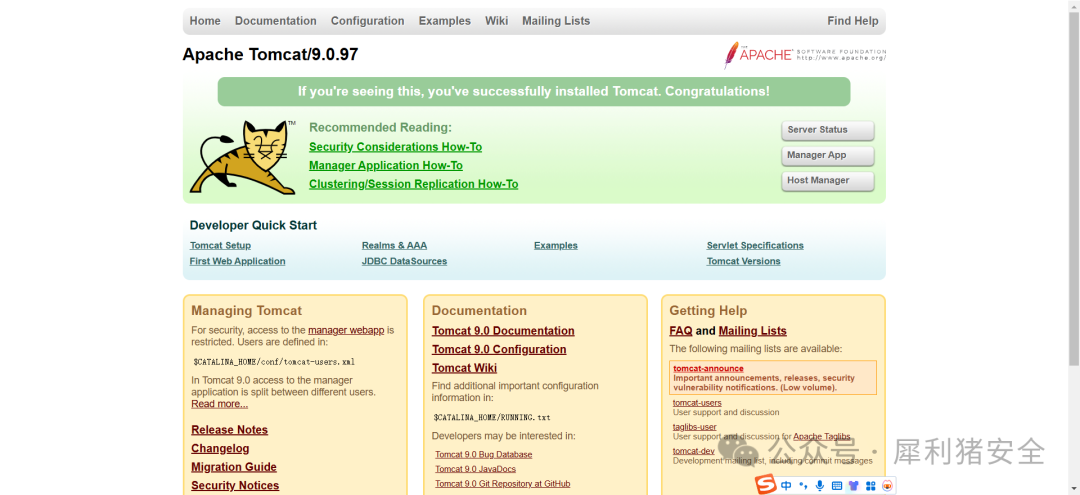The image size is (1080, 495).
Task: Open Tomcat 9.0 JavaDocs link
Action: point(475,469)
